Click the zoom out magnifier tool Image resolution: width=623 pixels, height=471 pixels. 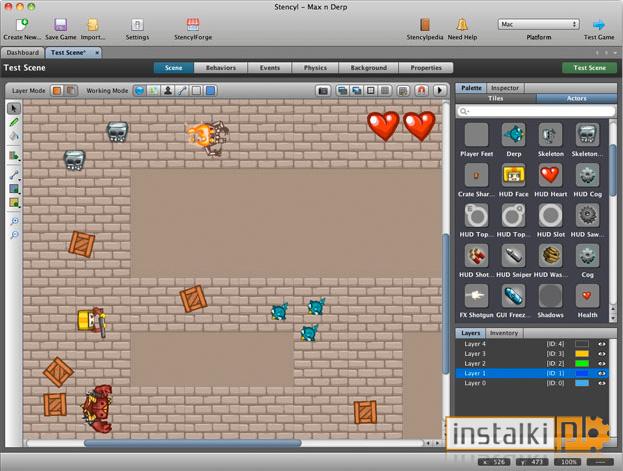tap(14, 235)
